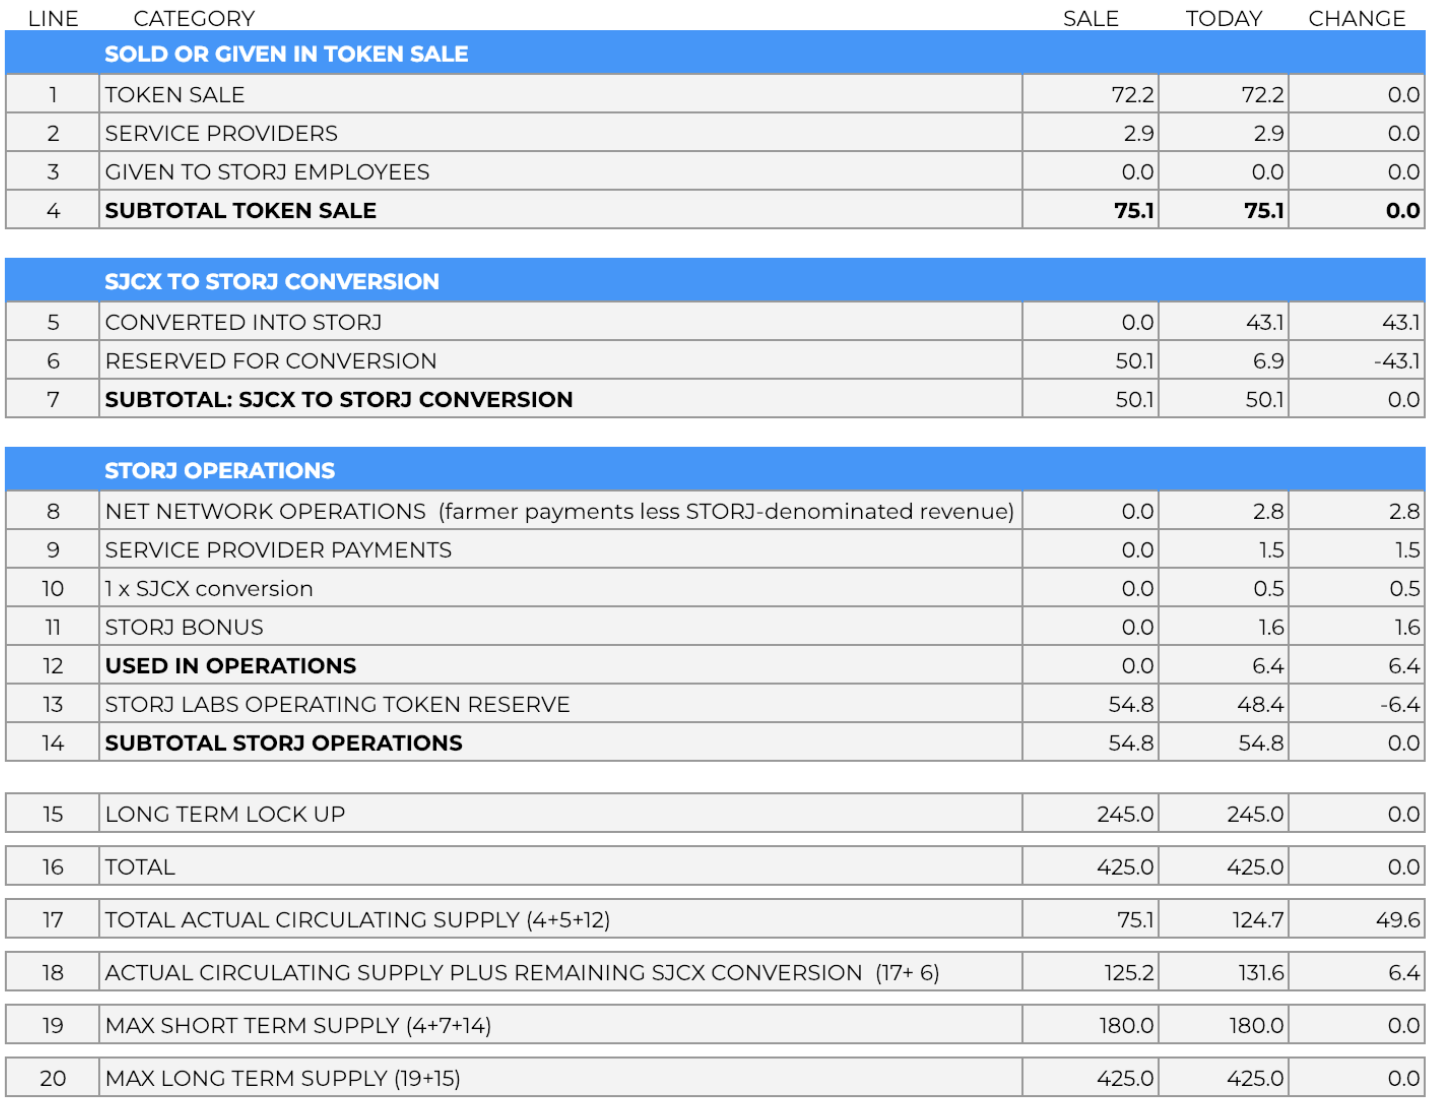Screen dimensions: 1430x1110
Task: Click 'MAX SHORT TERM SUPPLY (4+7+14)' label
Action: [298, 1025]
